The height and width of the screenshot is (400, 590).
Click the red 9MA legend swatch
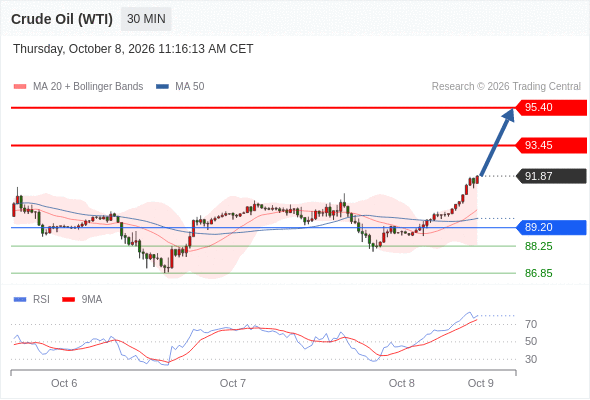[68, 300]
